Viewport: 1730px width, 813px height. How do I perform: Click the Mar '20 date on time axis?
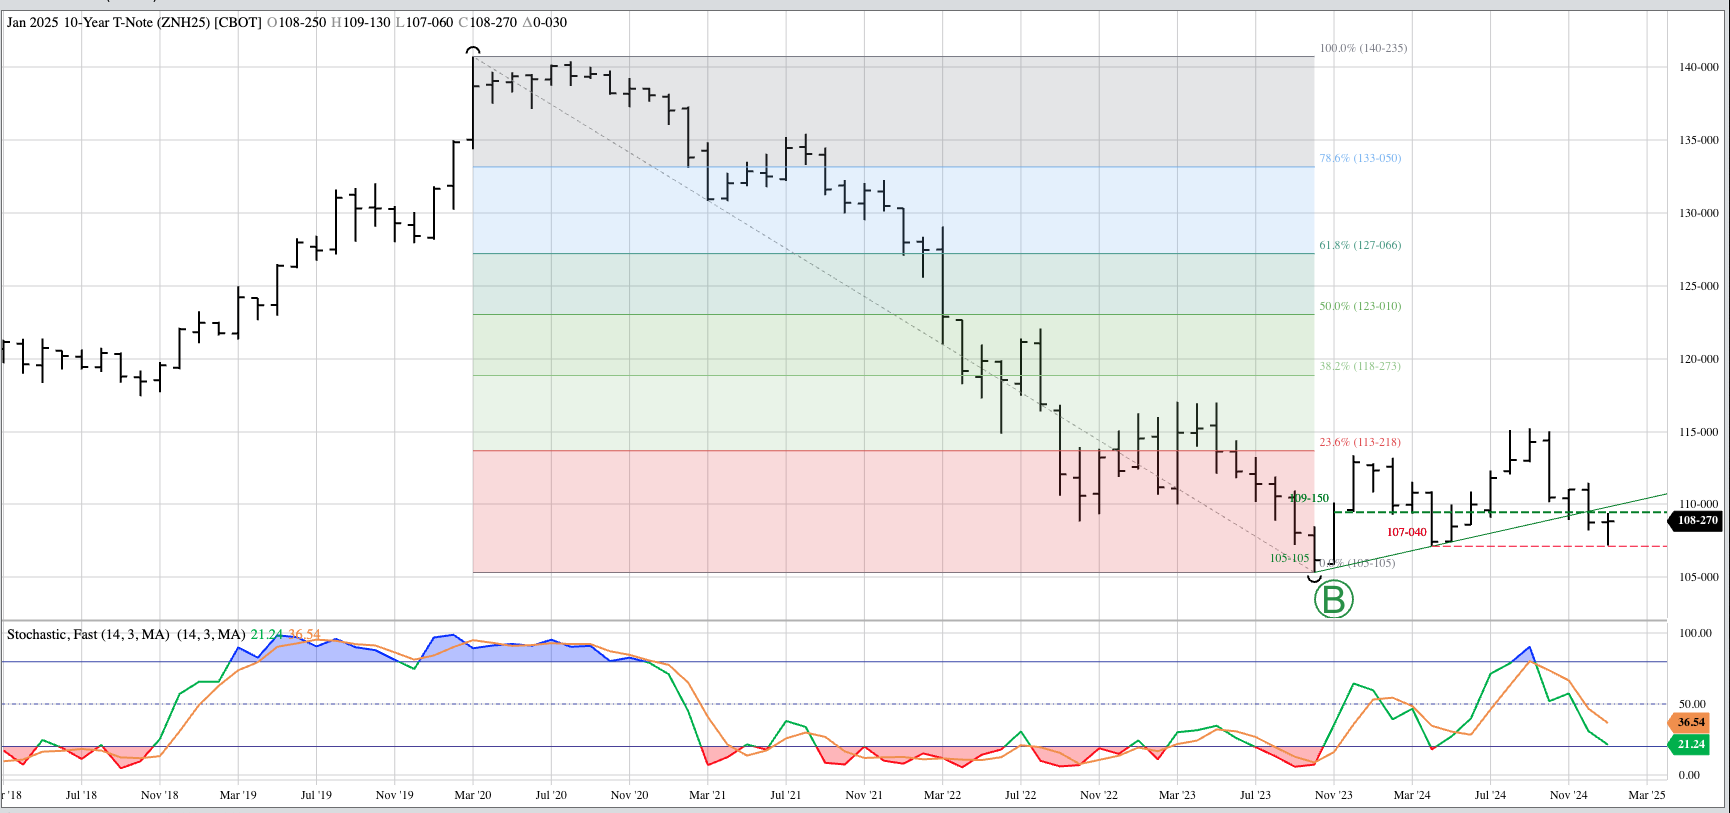click(x=473, y=795)
